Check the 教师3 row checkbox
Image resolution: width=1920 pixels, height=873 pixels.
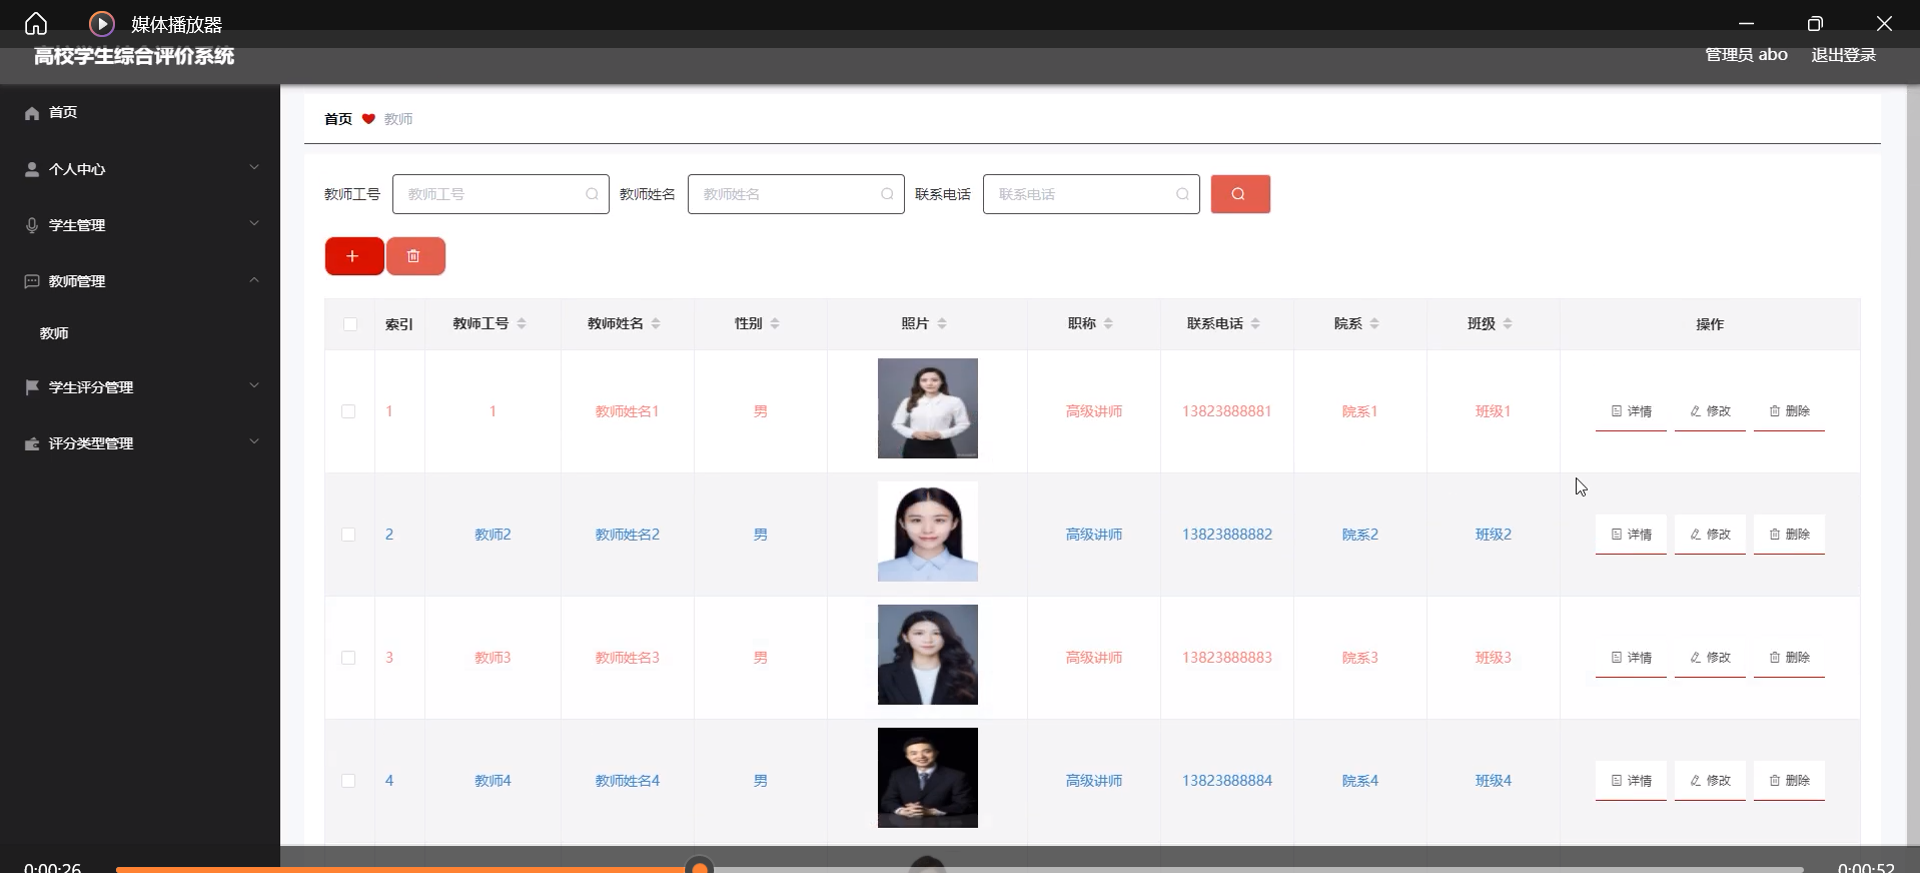click(348, 657)
